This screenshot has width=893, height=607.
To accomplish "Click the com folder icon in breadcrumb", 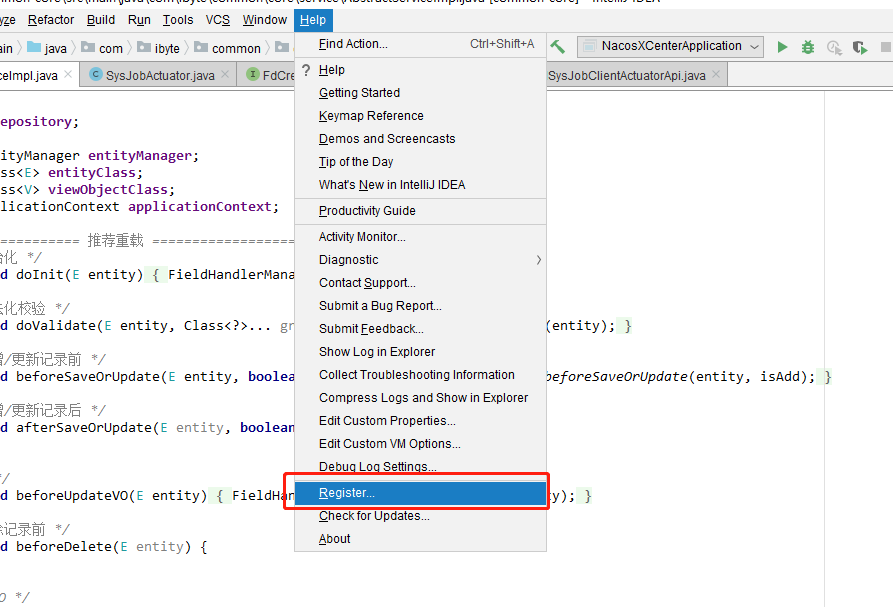I will 88,47.
